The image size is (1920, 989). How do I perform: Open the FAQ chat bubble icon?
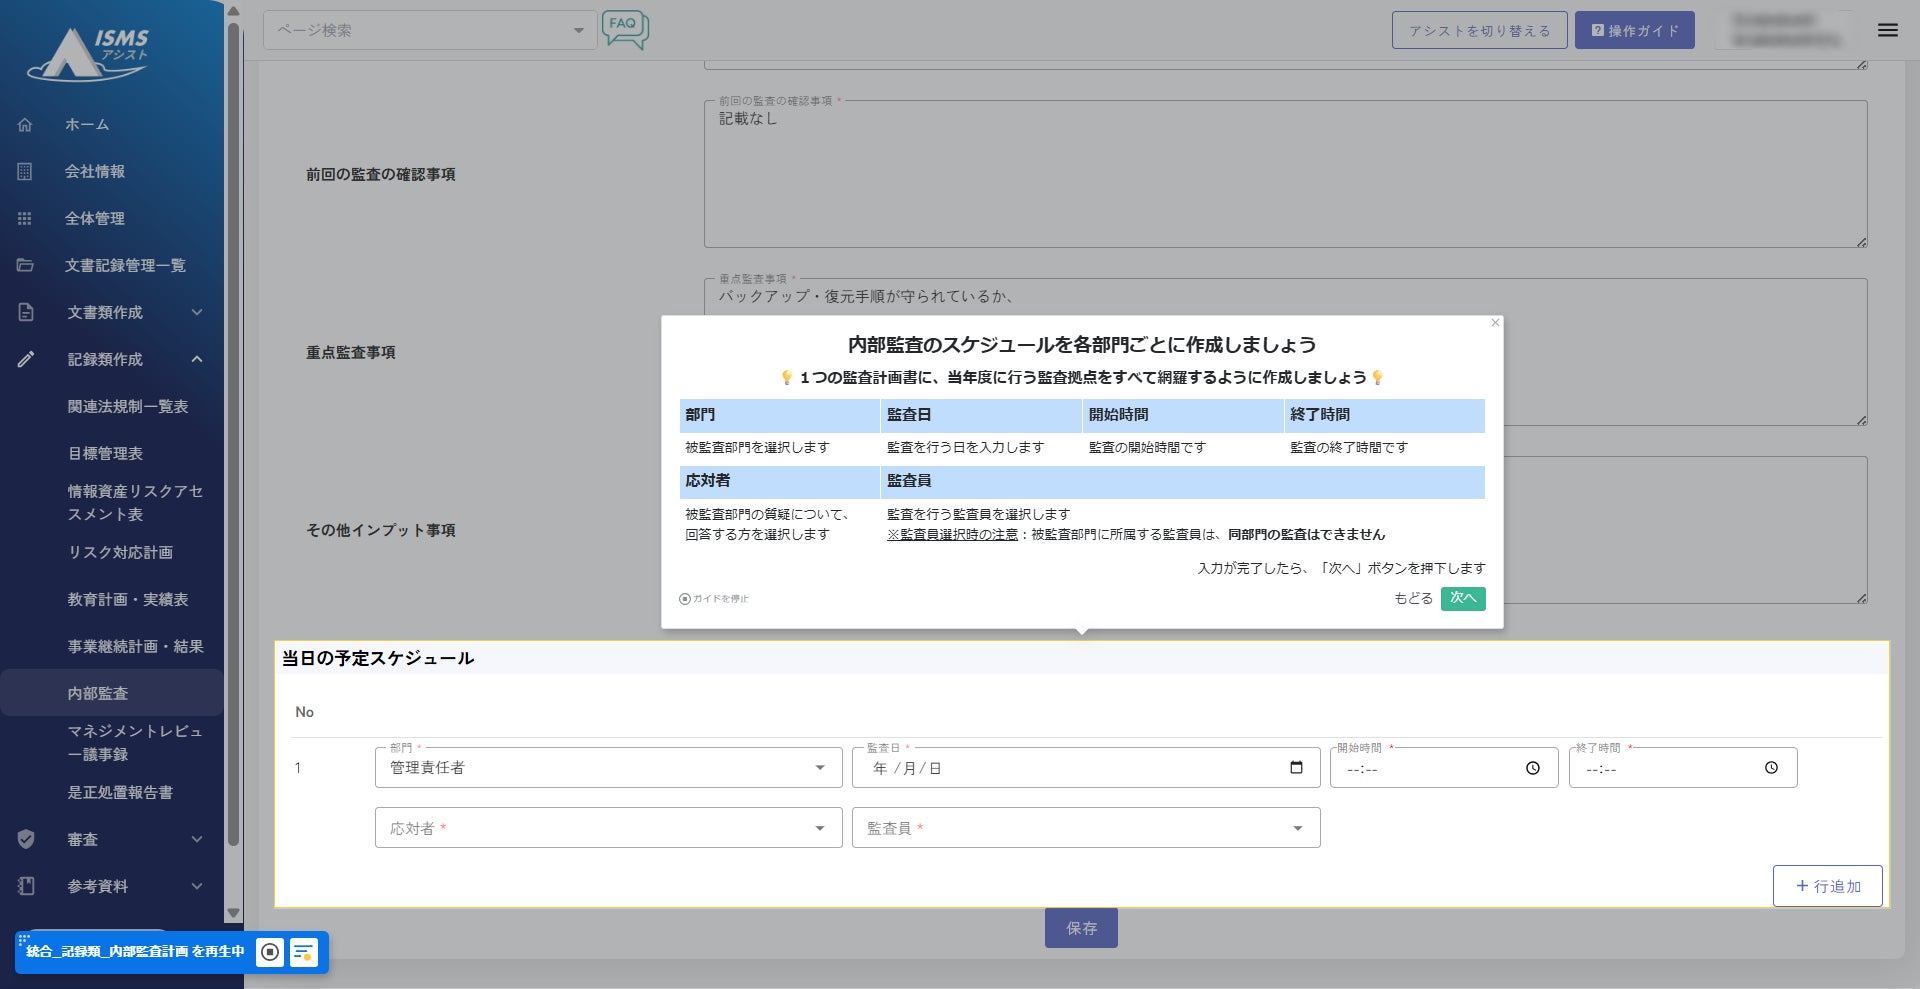(x=625, y=29)
